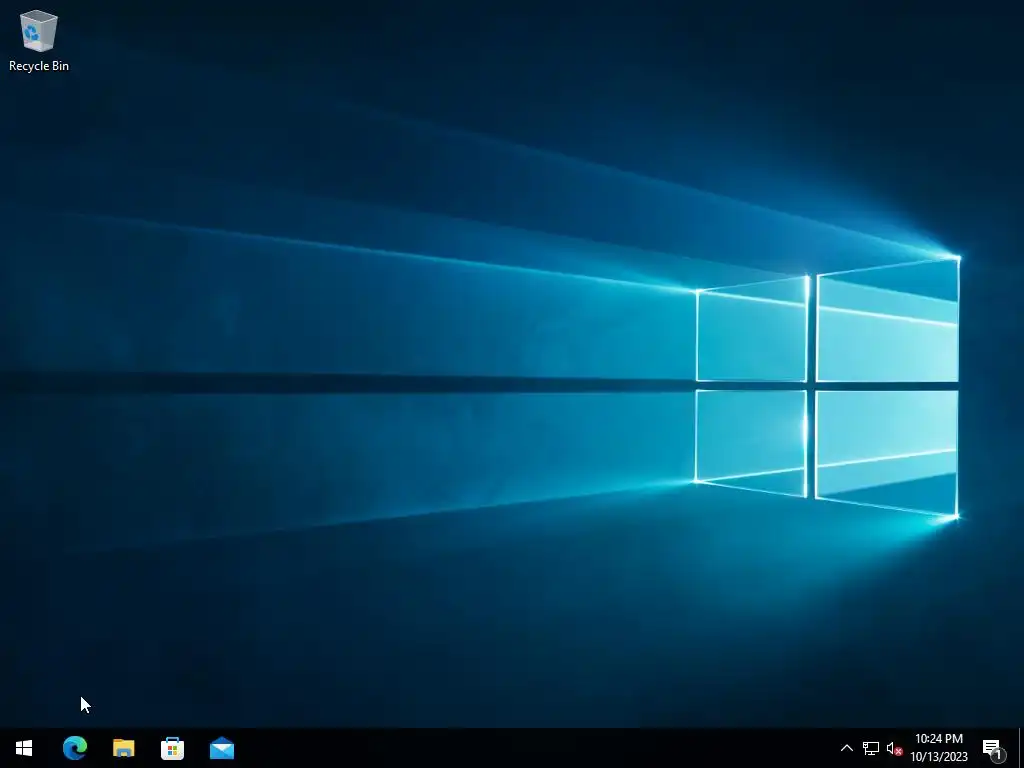Screen dimensions: 1024x768
Task: Launch Microsoft Edge from the taskbar
Action: [74, 748]
